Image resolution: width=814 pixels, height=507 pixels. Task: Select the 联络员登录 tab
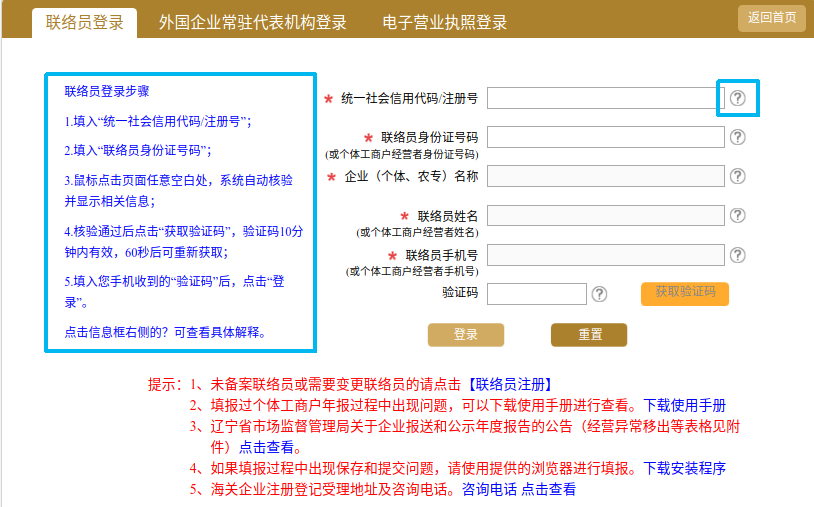coord(85,22)
